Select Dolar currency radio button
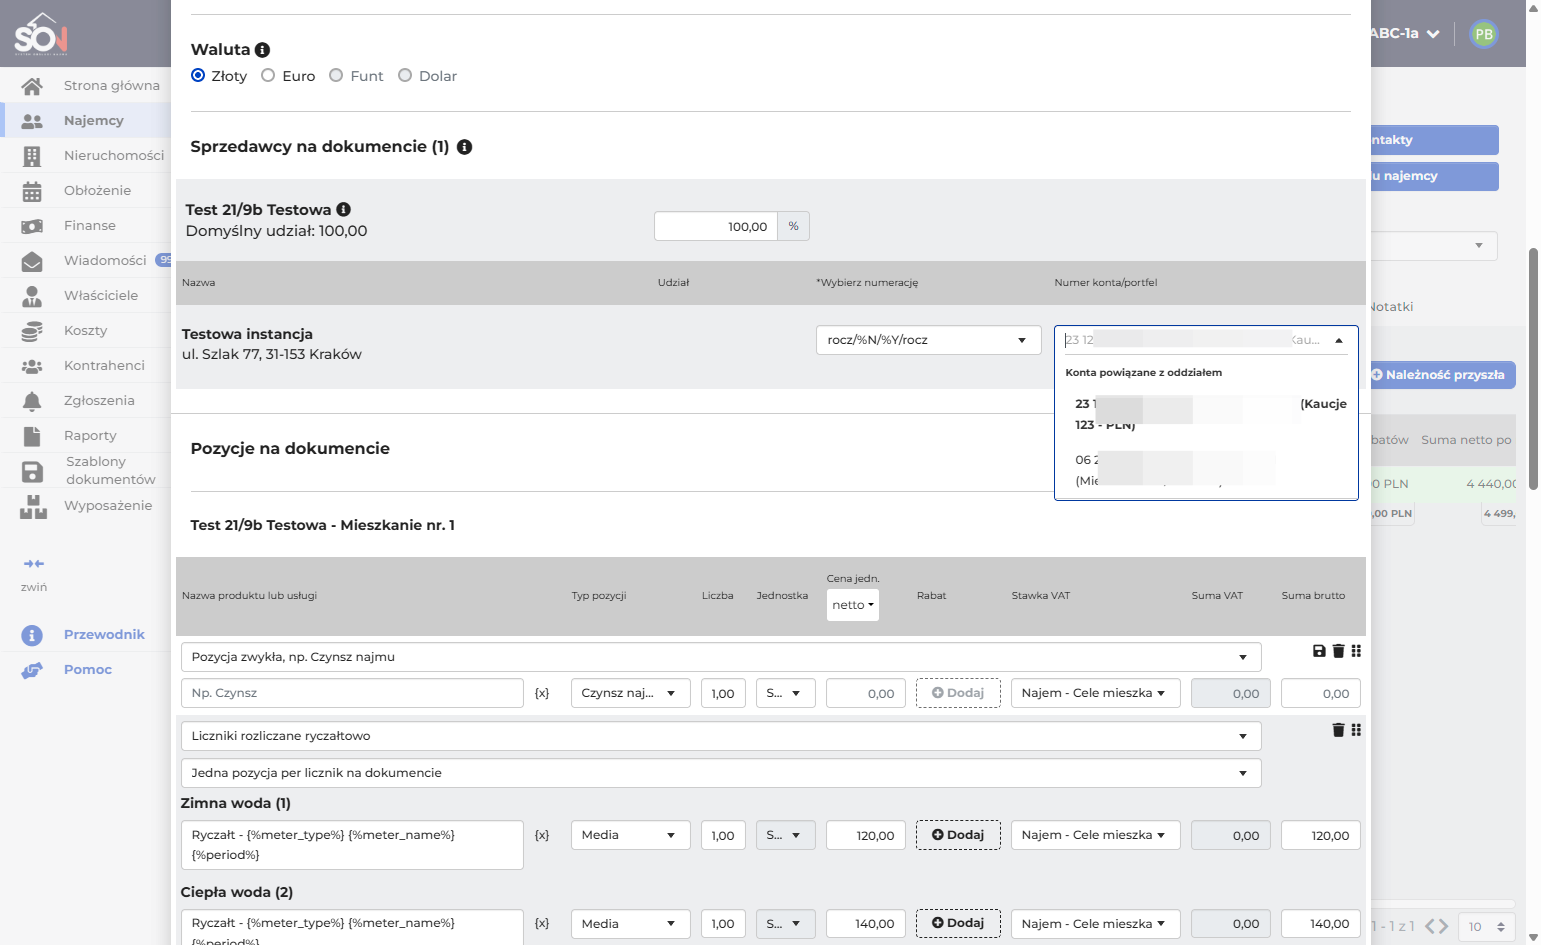Image resolution: width=1541 pixels, height=945 pixels. tap(405, 75)
